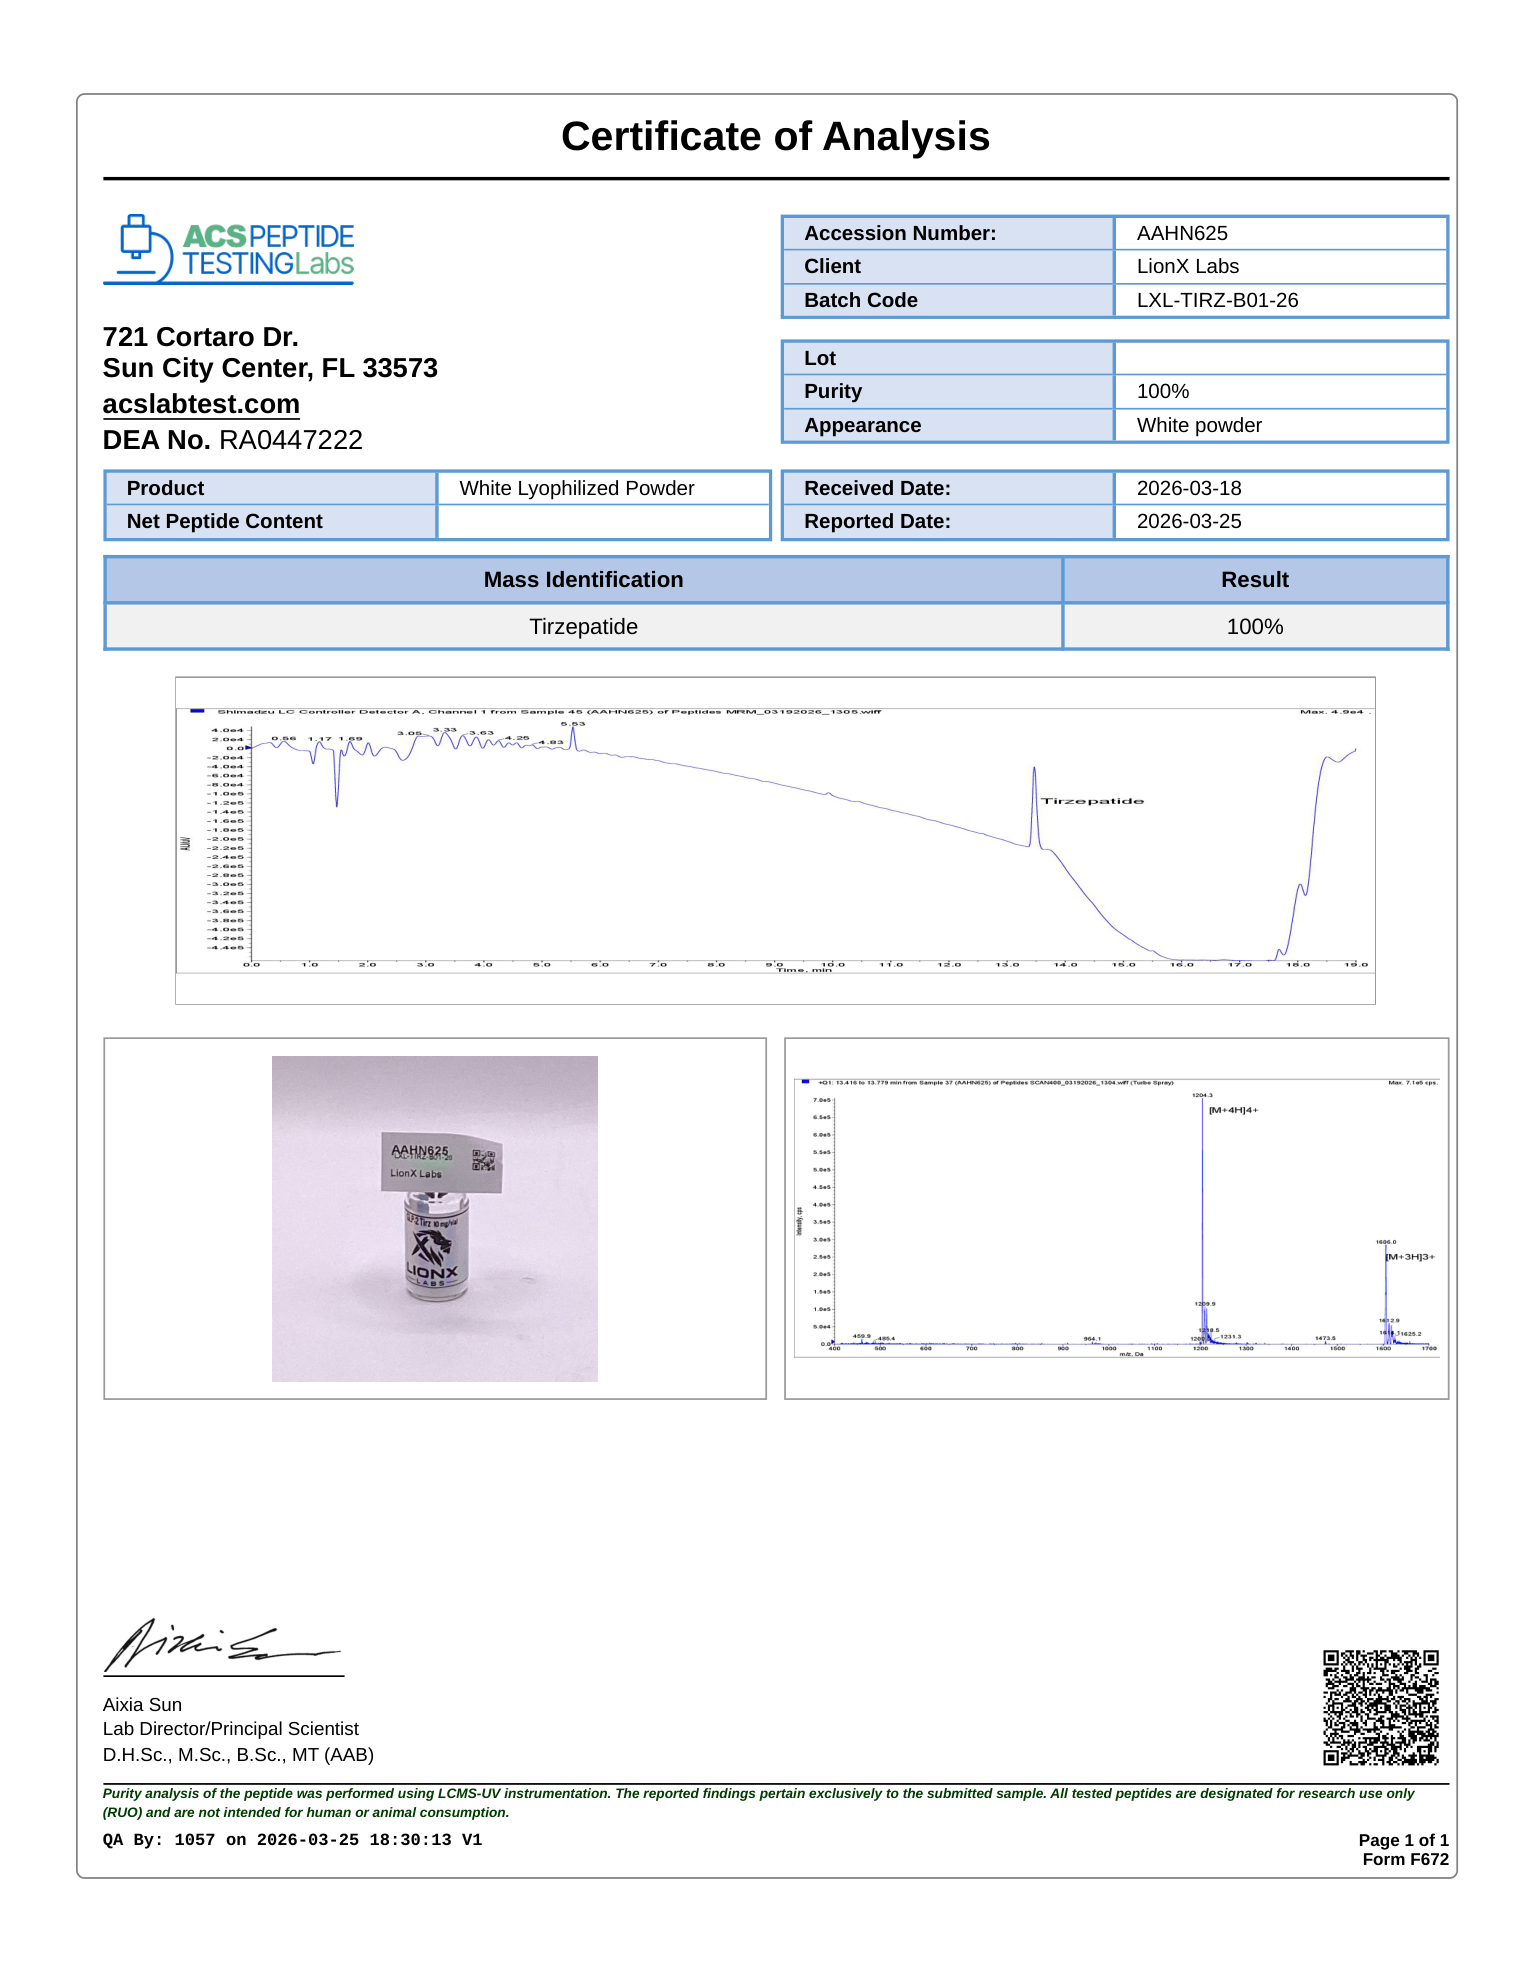This screenshot has height=1980, width=1530.
Task: Select the batch code "LXL-TIRZ-B01-26"
Action: coord(1217,300)
